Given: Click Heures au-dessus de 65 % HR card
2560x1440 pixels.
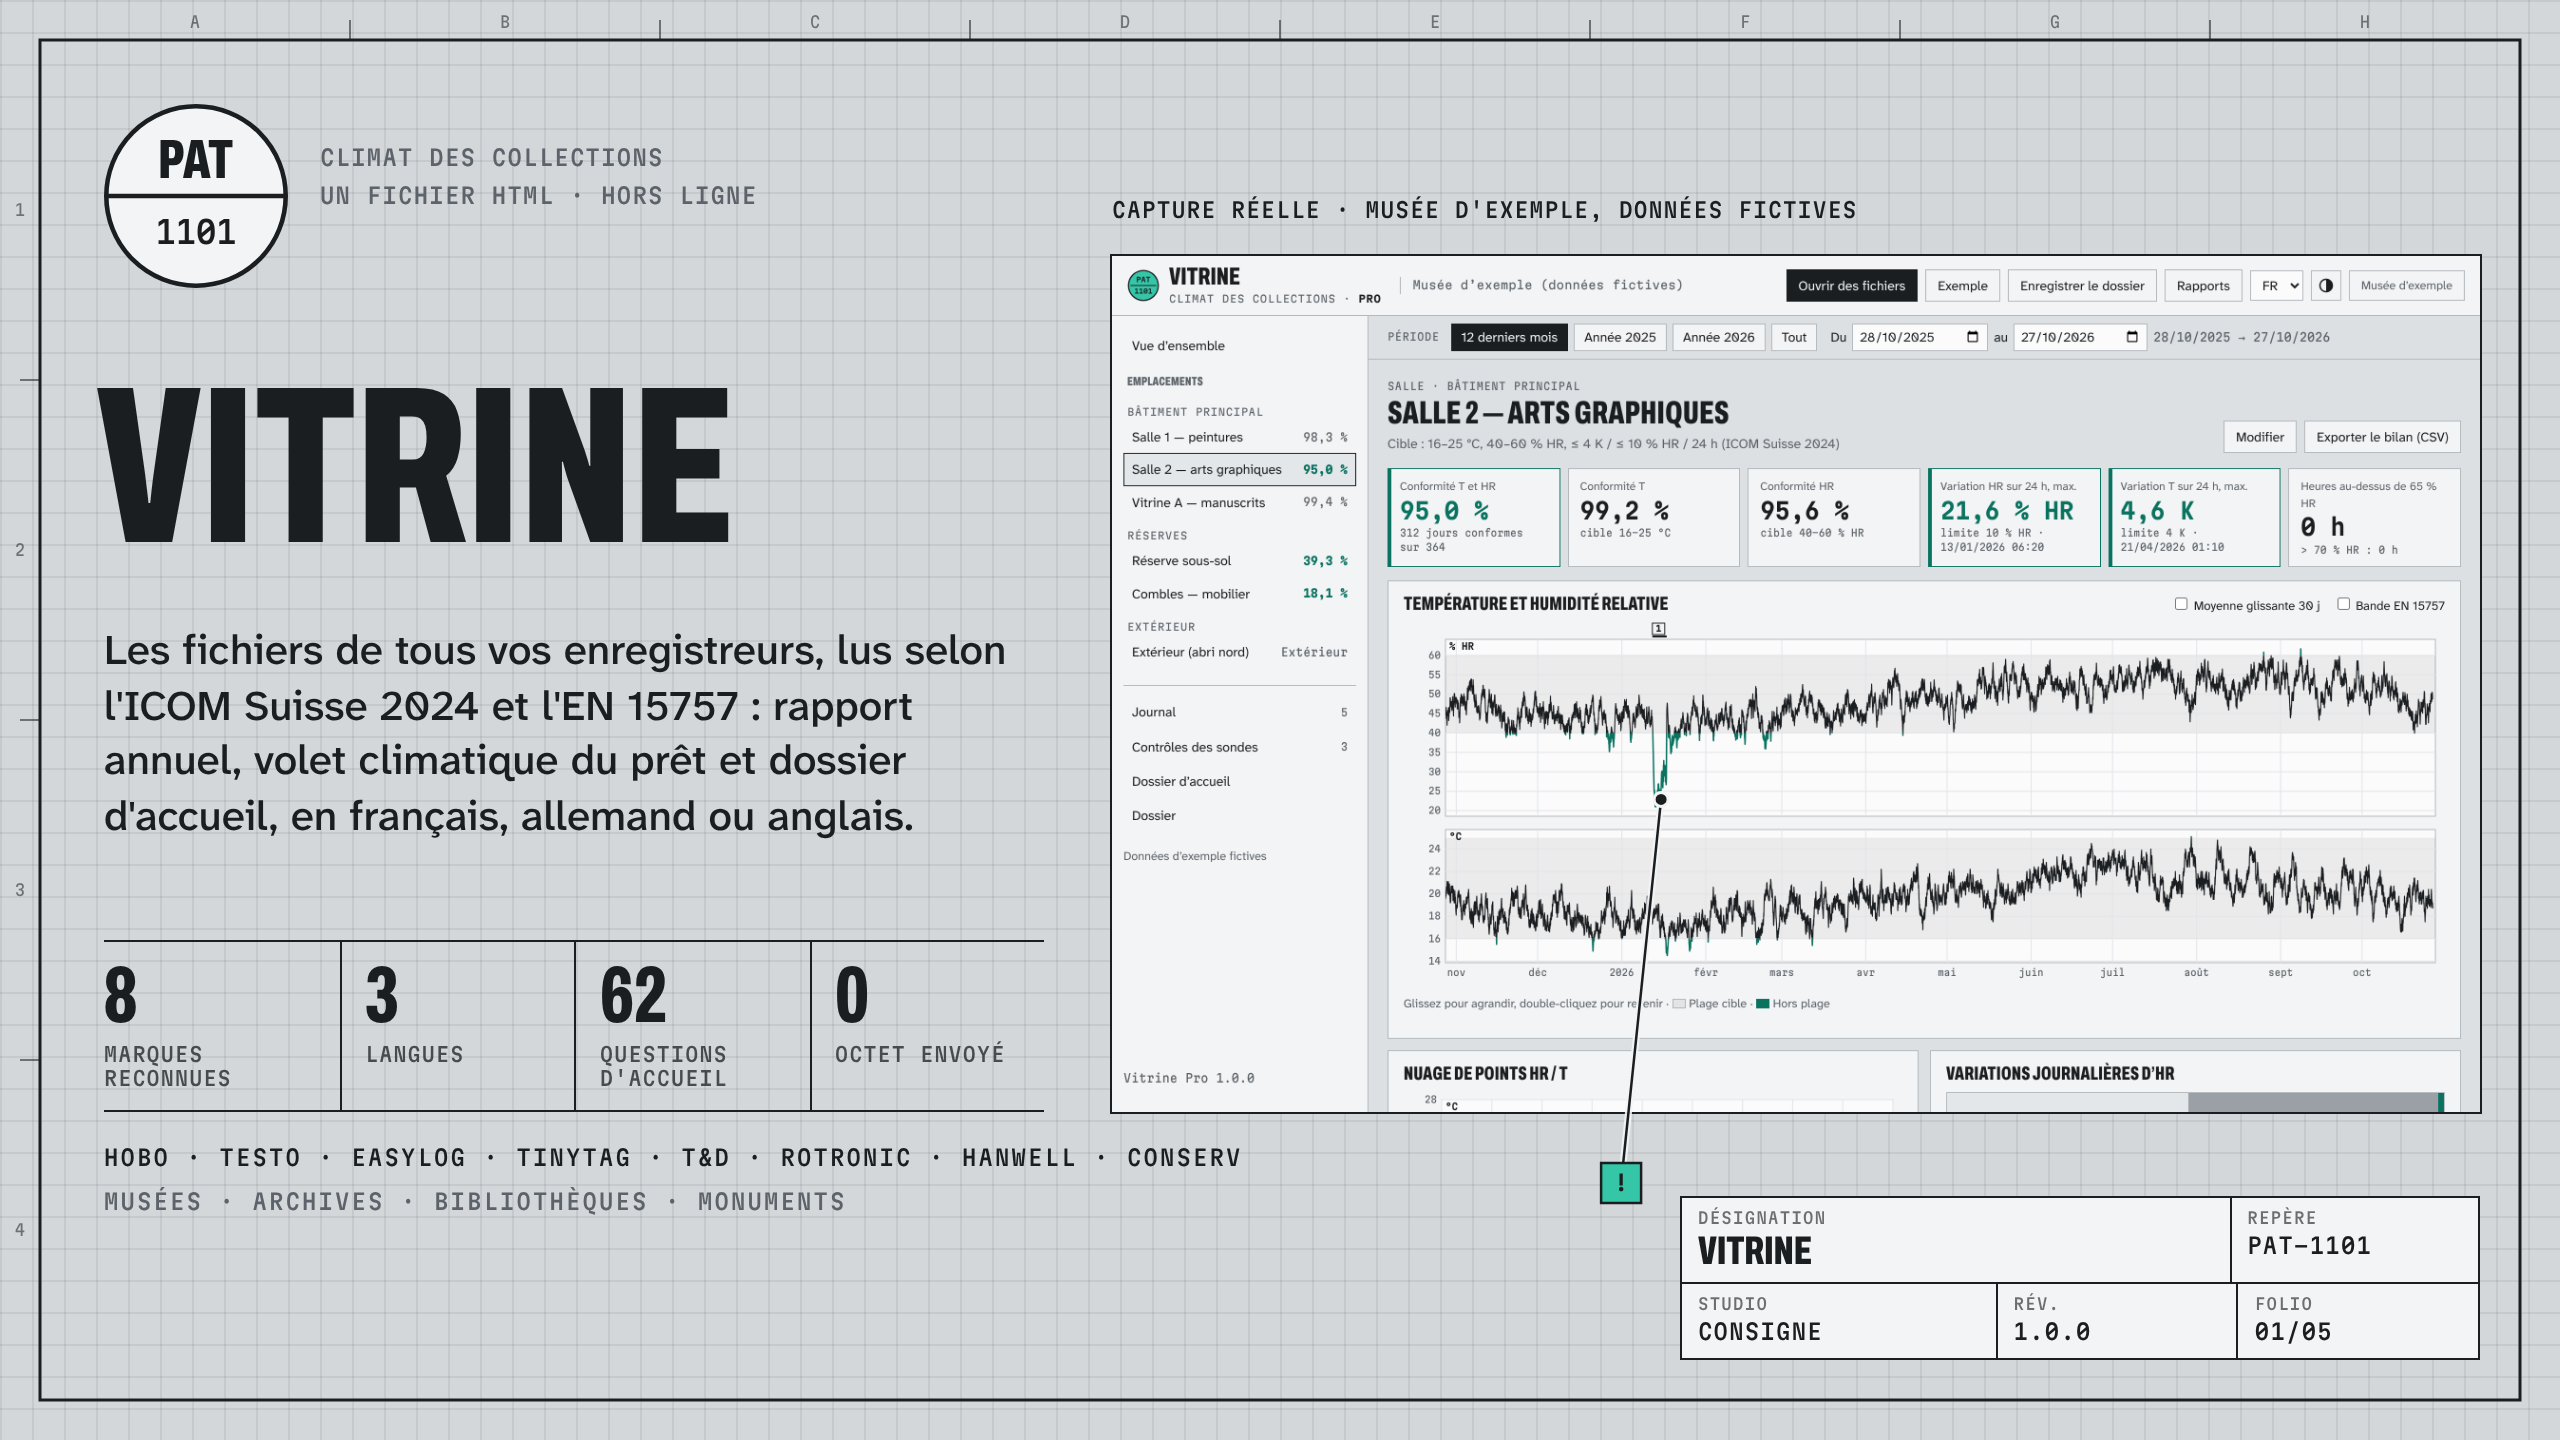Looking at the screenshot, I should click(2374, 517).
